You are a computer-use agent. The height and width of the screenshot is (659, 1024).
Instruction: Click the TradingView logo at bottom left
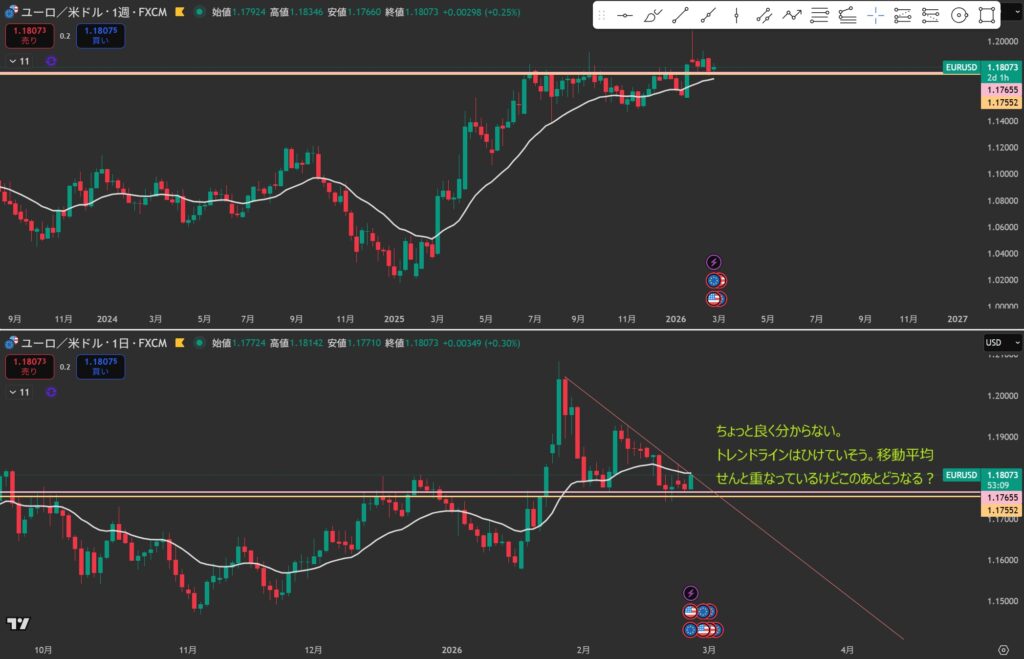17,624
